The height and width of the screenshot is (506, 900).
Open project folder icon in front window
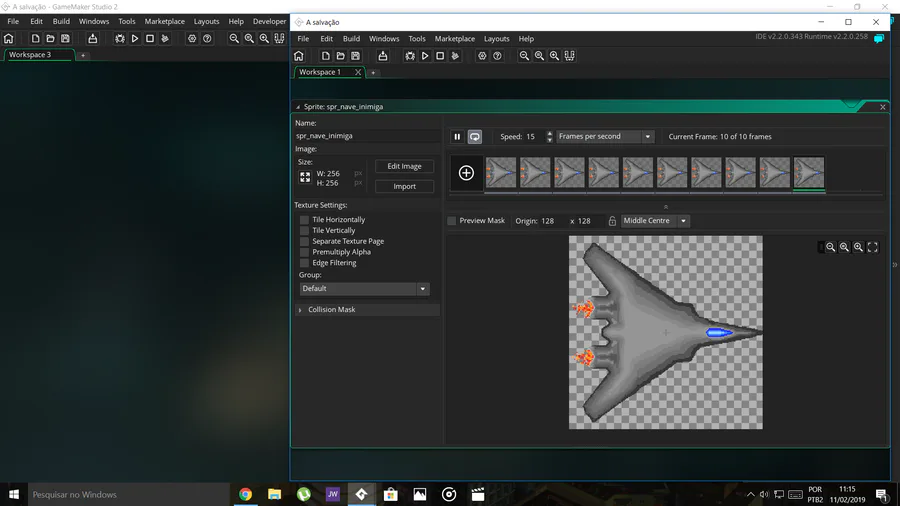[x=340, y=56]
